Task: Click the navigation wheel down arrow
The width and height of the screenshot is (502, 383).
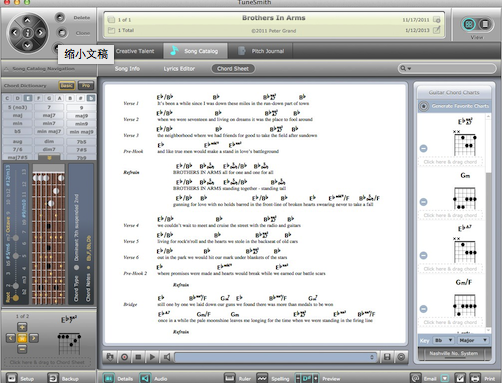Action: tap(27, 45)
